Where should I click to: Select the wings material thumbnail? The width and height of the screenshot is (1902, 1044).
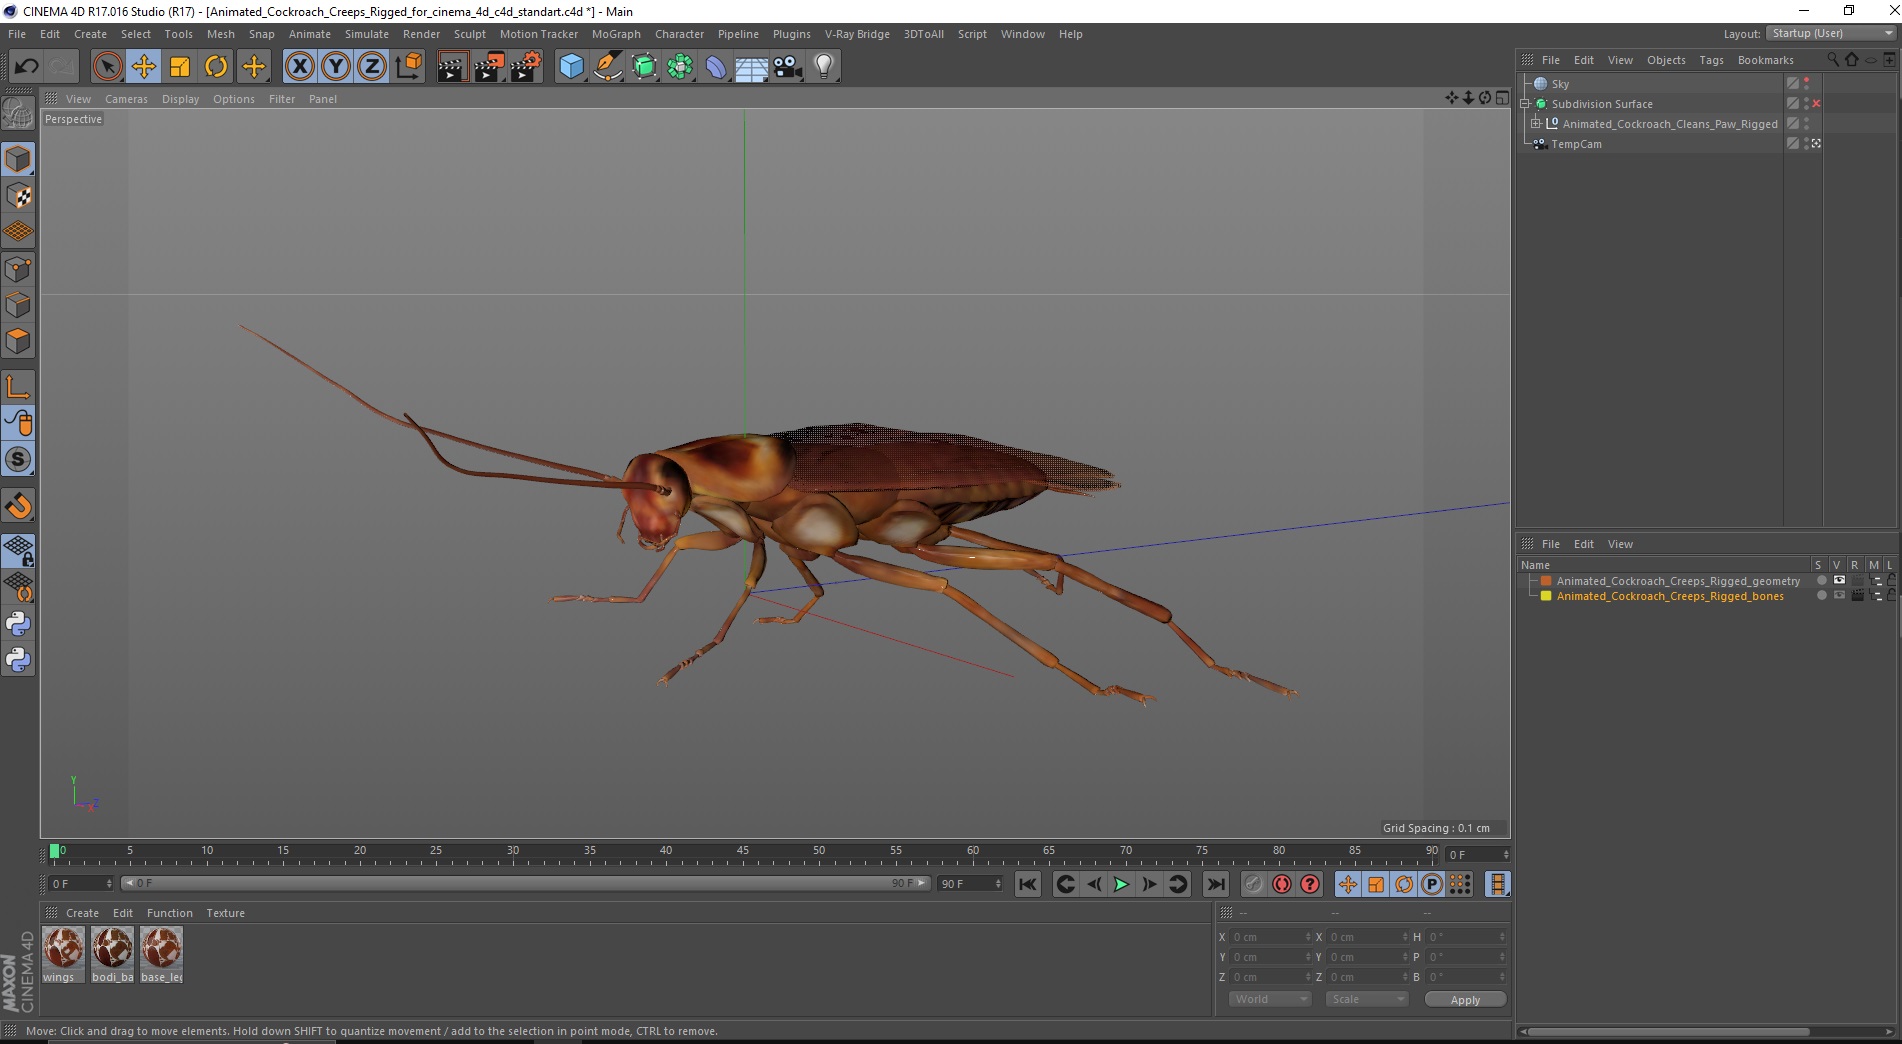pos(63,954)
